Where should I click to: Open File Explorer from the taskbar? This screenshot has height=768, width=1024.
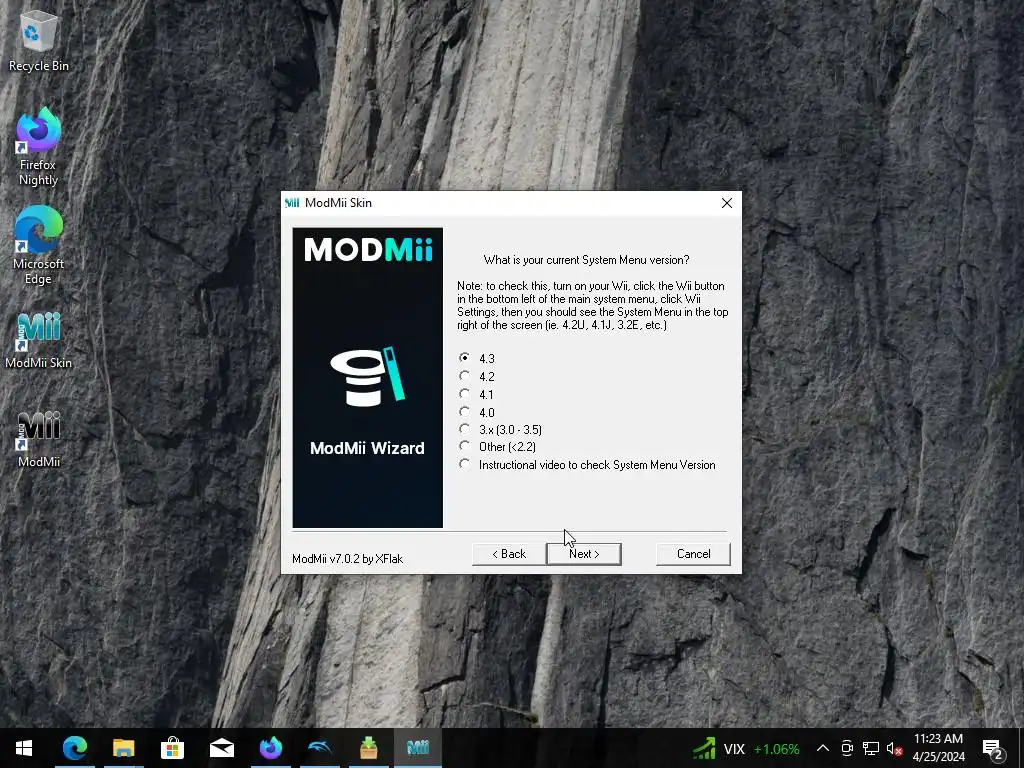click(123, 748)
